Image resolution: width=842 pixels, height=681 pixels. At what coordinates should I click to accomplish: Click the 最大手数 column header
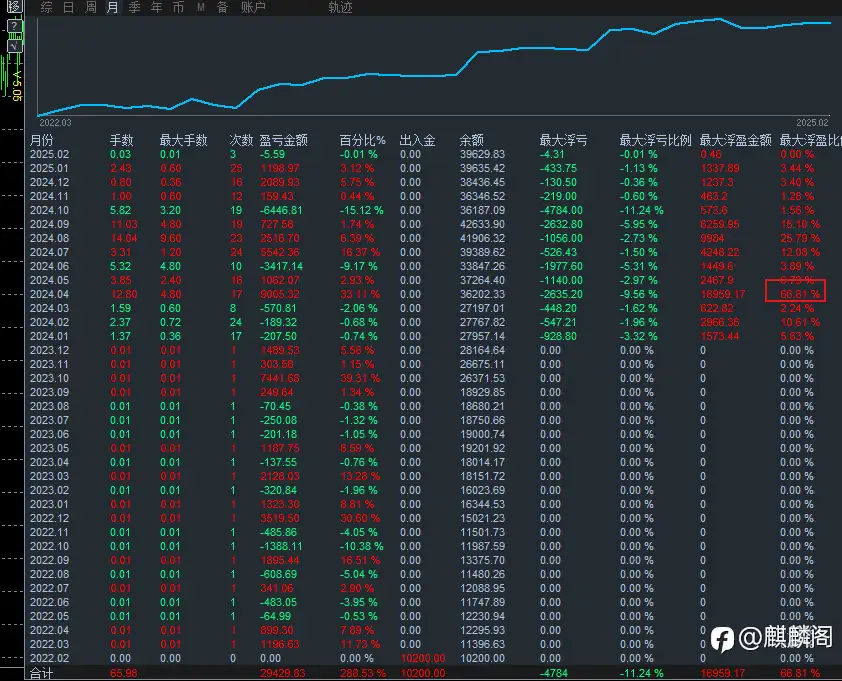183,140
